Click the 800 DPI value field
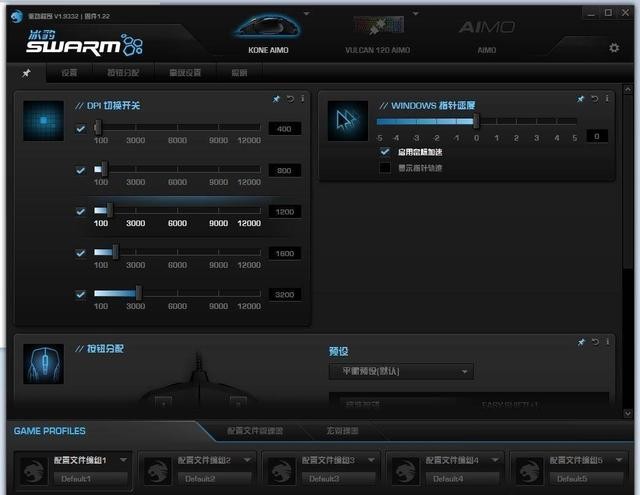Viewport: 640px width, 495px height. coord(284,171)
